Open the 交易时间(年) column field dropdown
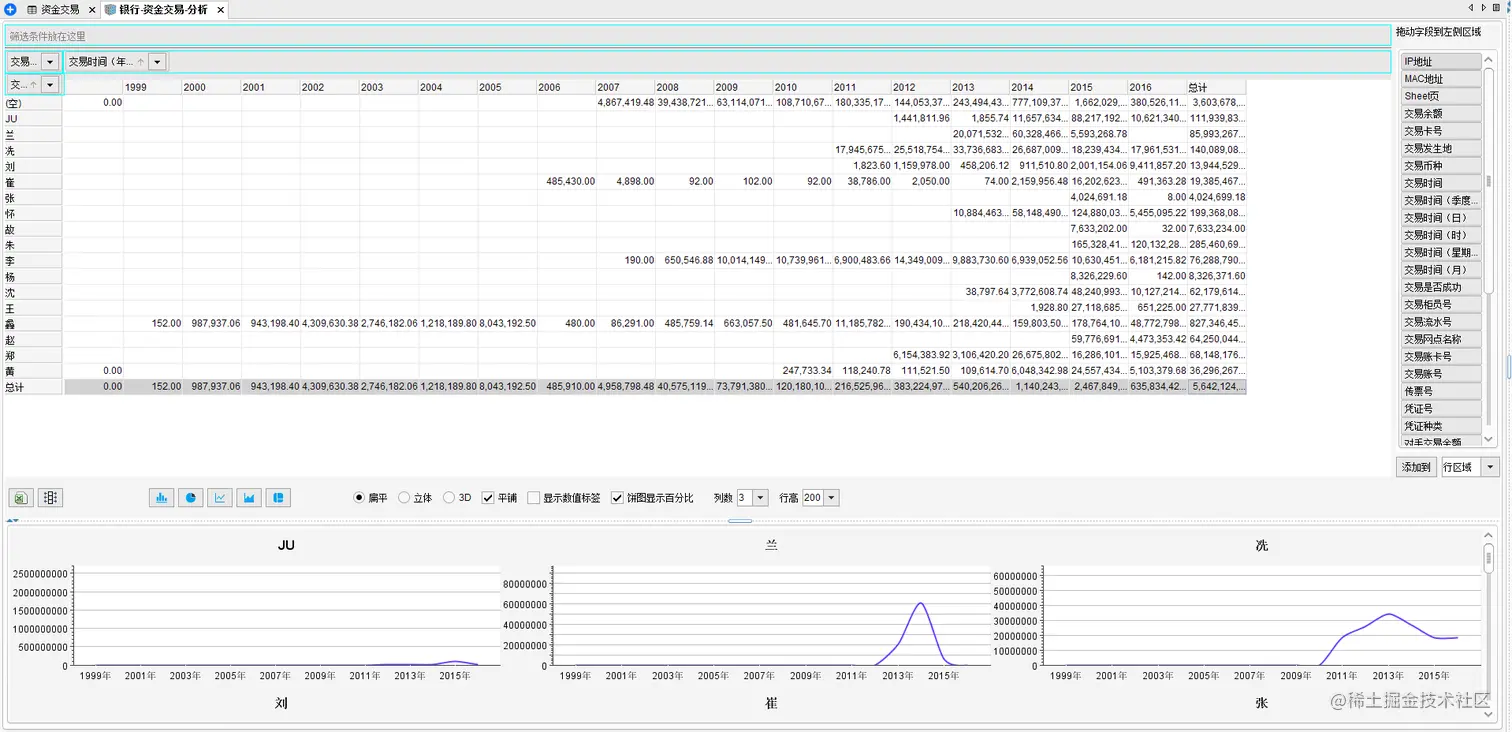1512x732 pixels. (x=157, y=62)
